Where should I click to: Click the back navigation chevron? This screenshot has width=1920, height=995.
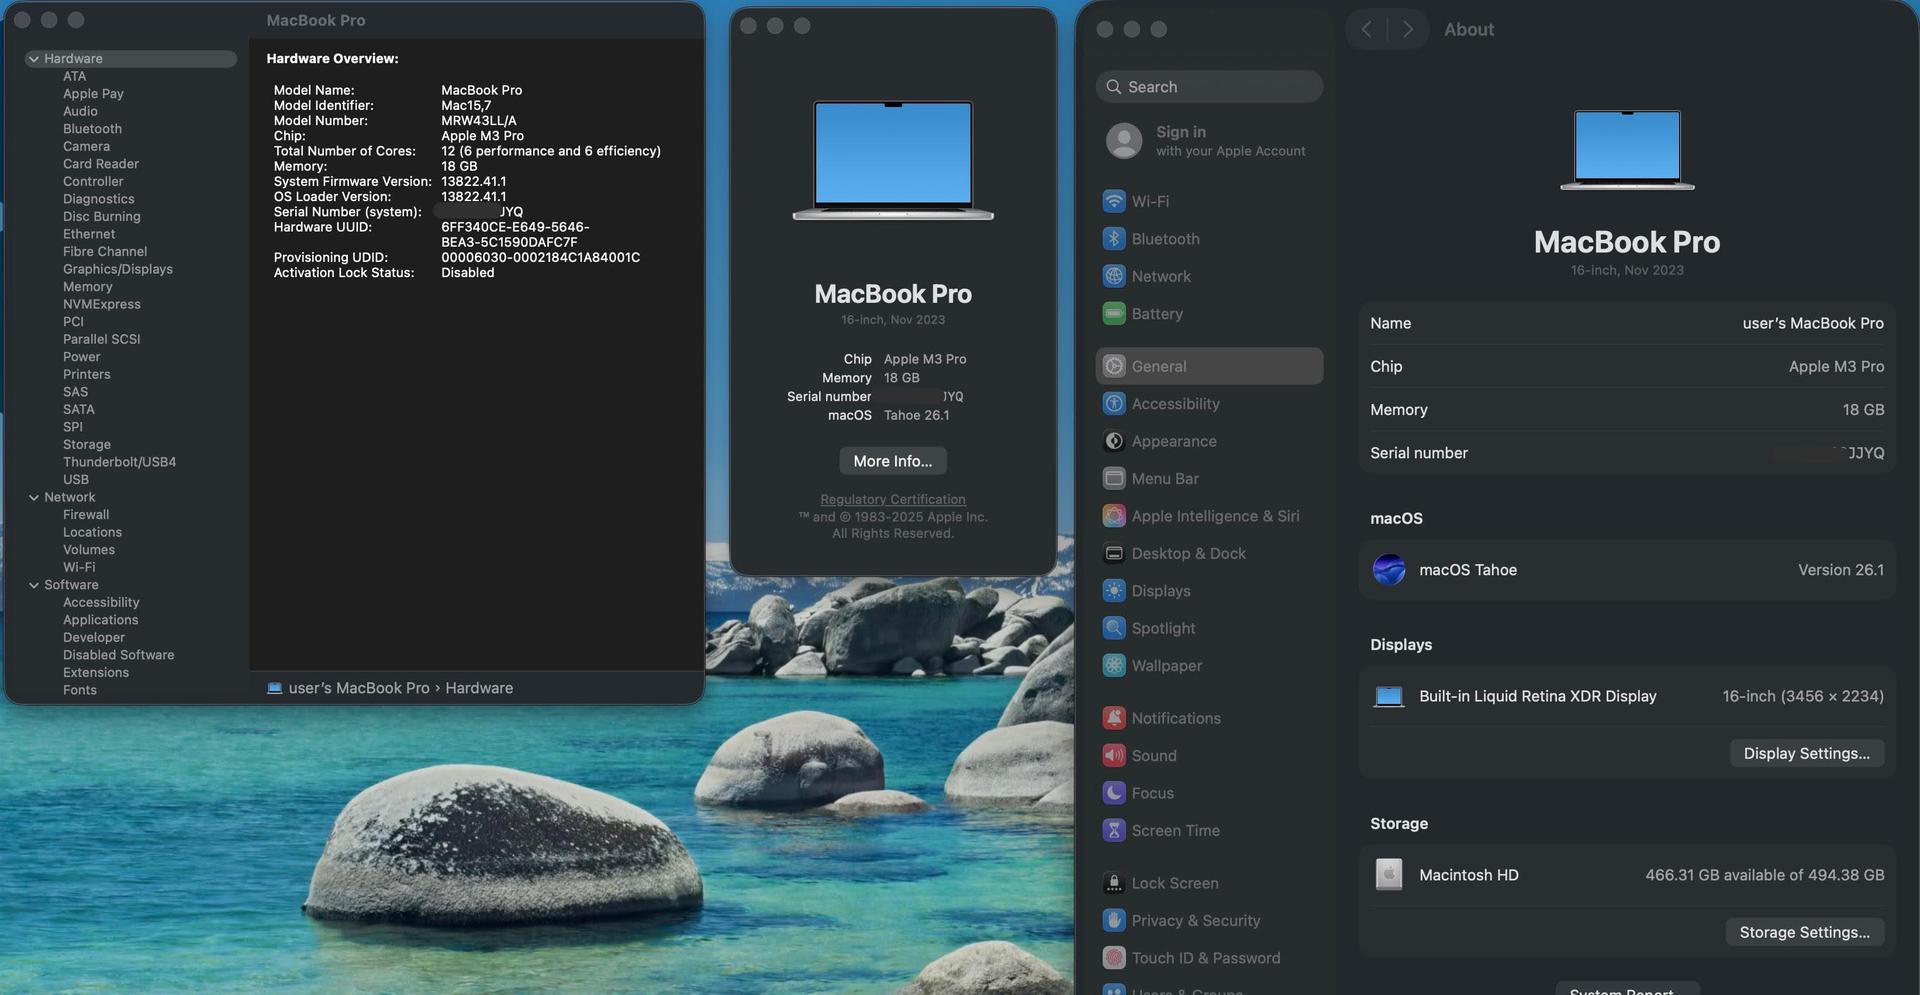[1366, 29]
